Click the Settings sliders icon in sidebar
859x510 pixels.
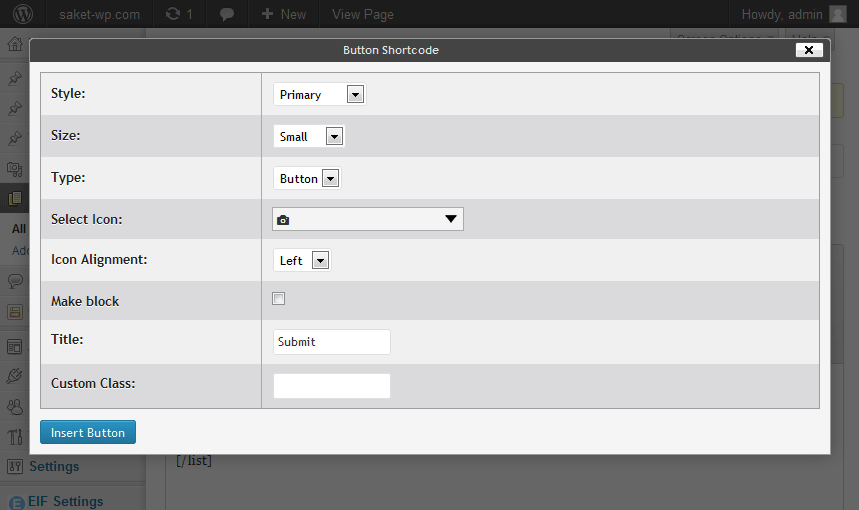pyautogui.click(x=15, y=467)
